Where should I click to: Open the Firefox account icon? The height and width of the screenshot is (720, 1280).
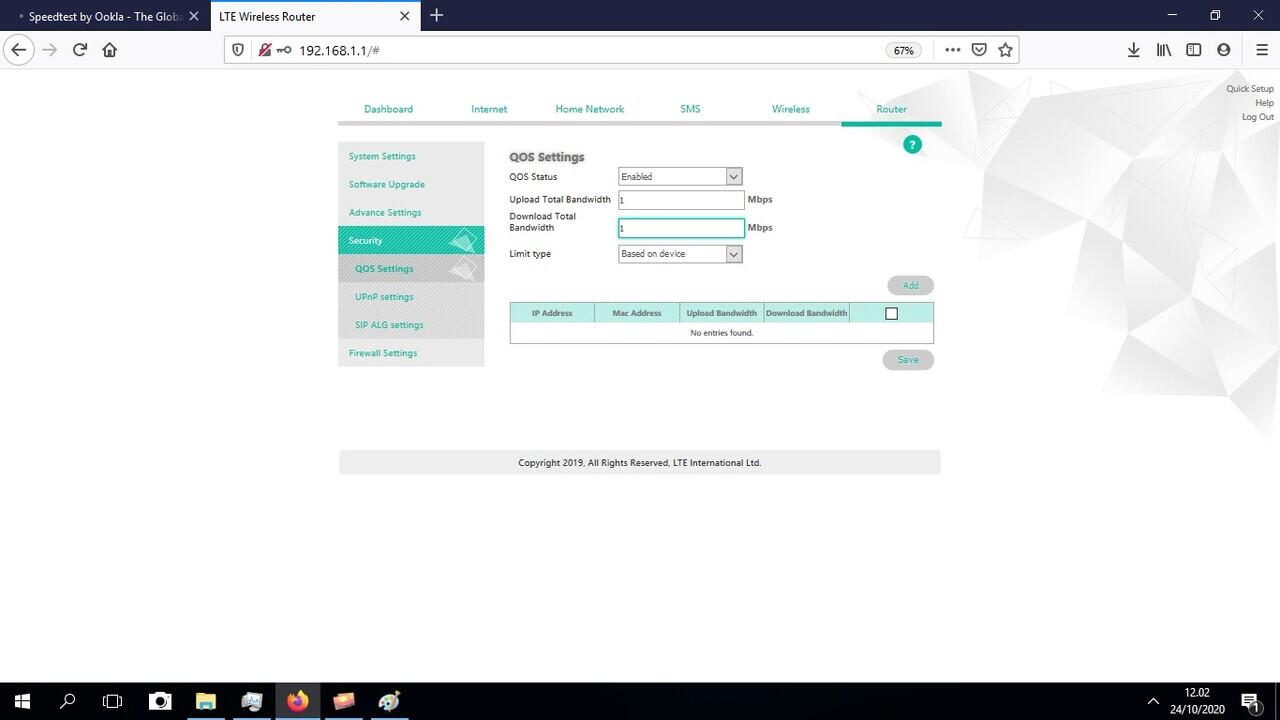point(1224,50)
